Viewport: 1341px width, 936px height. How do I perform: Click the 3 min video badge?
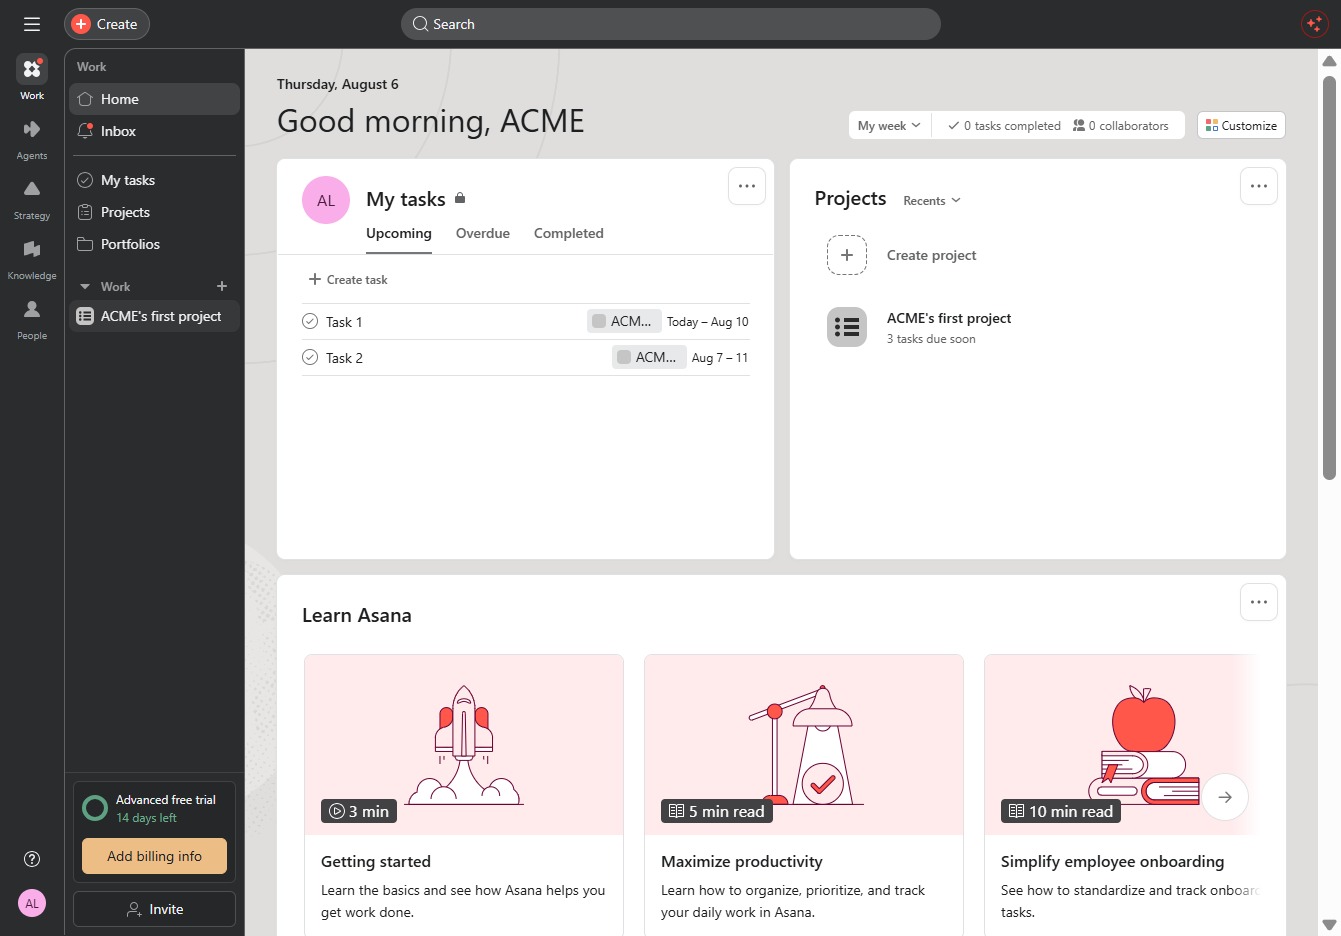click(x=359, y=811)
